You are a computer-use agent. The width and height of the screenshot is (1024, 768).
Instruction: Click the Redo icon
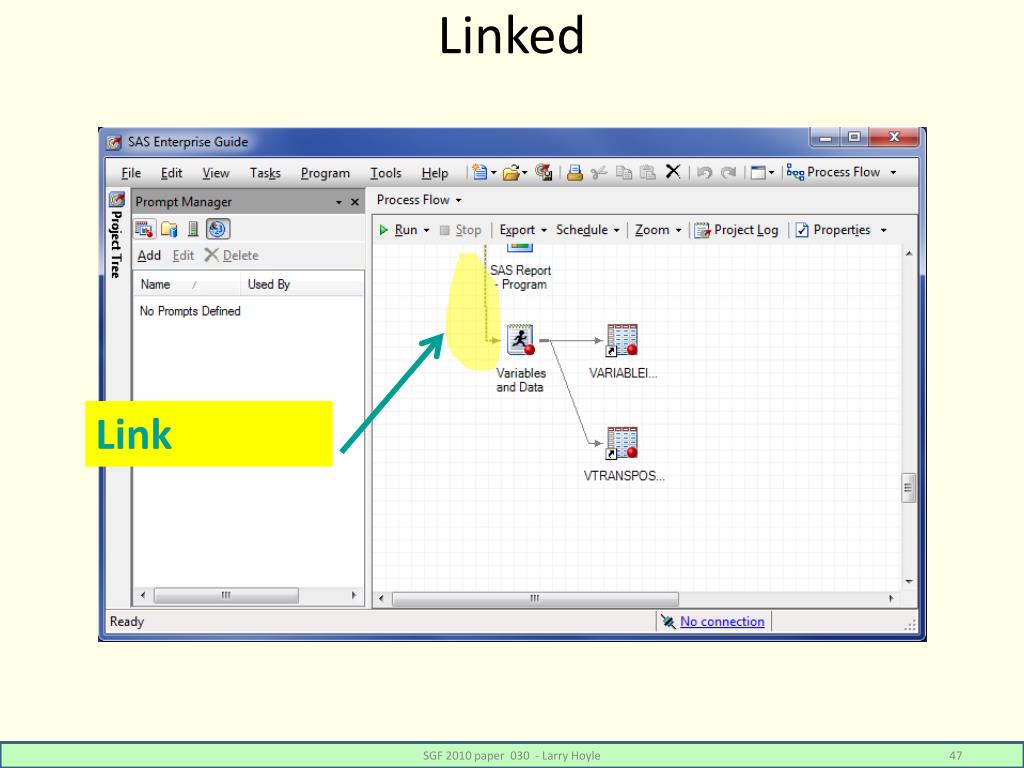click(728, 172)
